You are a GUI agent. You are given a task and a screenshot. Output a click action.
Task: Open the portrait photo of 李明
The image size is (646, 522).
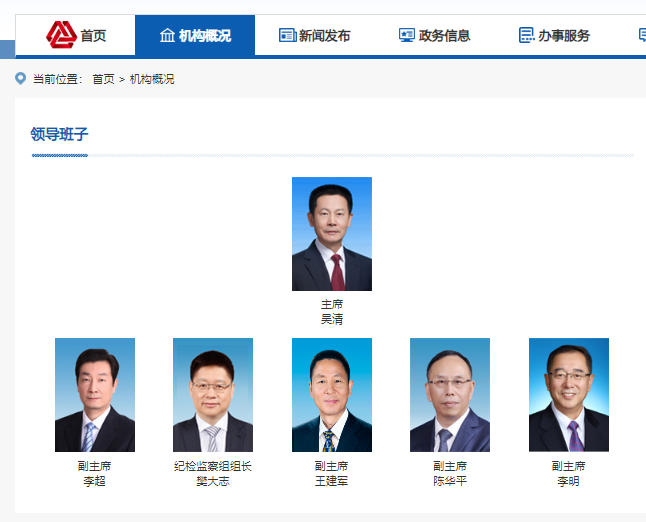click(569, 395)
